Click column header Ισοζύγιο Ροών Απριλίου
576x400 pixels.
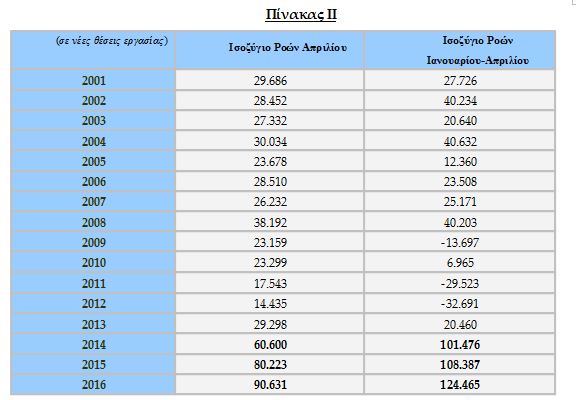[x=288, y=48]
